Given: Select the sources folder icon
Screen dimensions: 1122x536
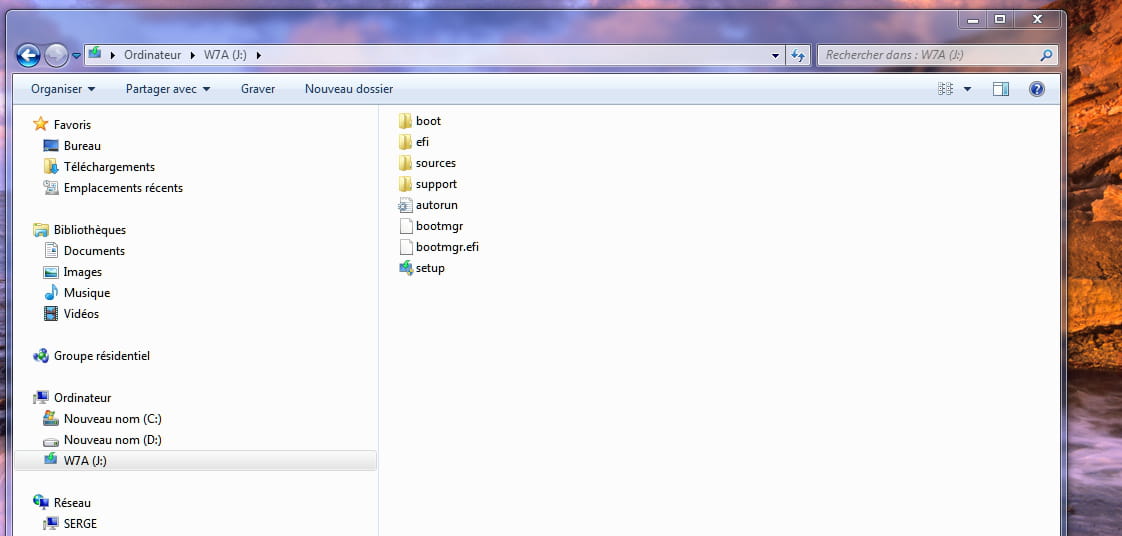Looking at the screenshot, I should coord(406,163).
